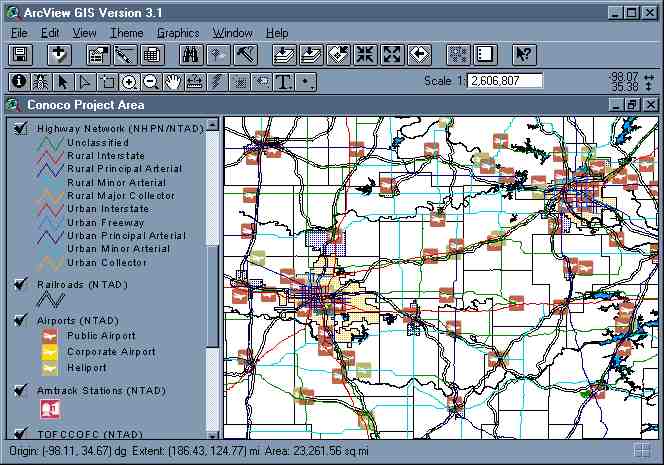Viewport: 664px width, 465px height.
Task: Click the inward-arrows Zoom In button
Action: 365,55
